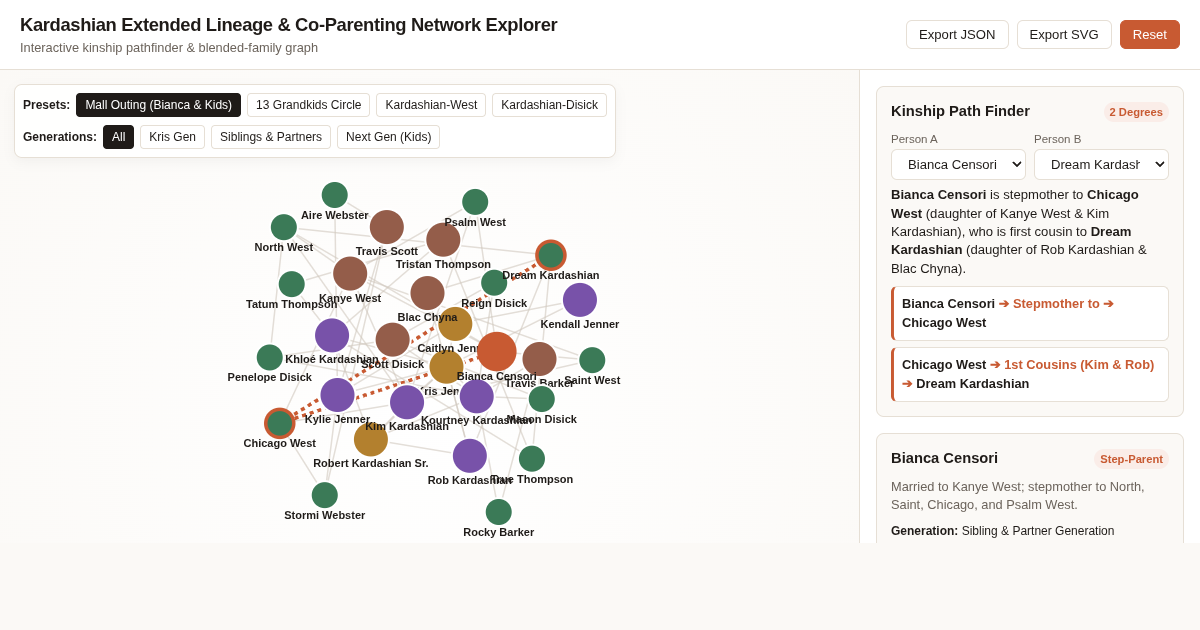Image resolution: width=1200 pixels, height=630 pixels.
Task: Click the Bianca Censori details card title
Action: tap(944, 458)
